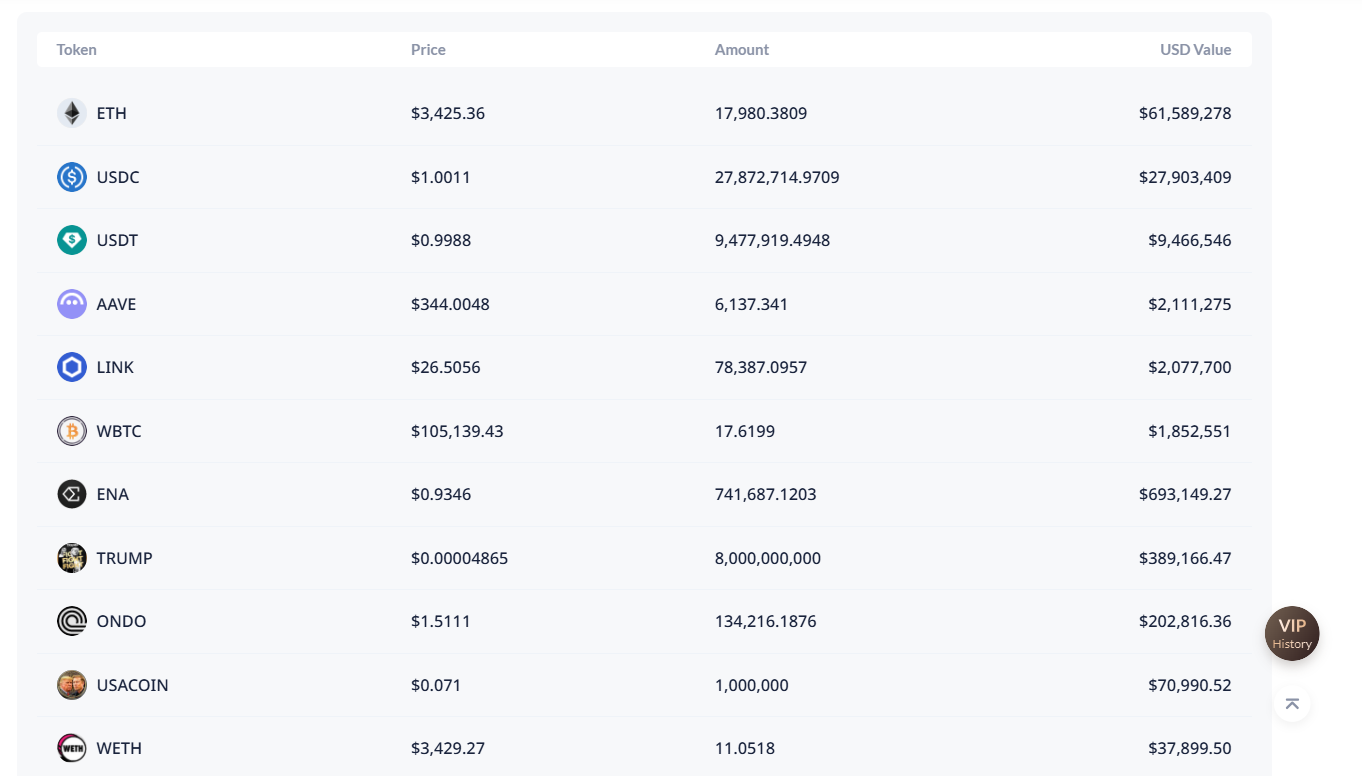This screenshot has width=1362, height=776.
Task: Click WETH price $3,429.27
Action: [448, 748]
